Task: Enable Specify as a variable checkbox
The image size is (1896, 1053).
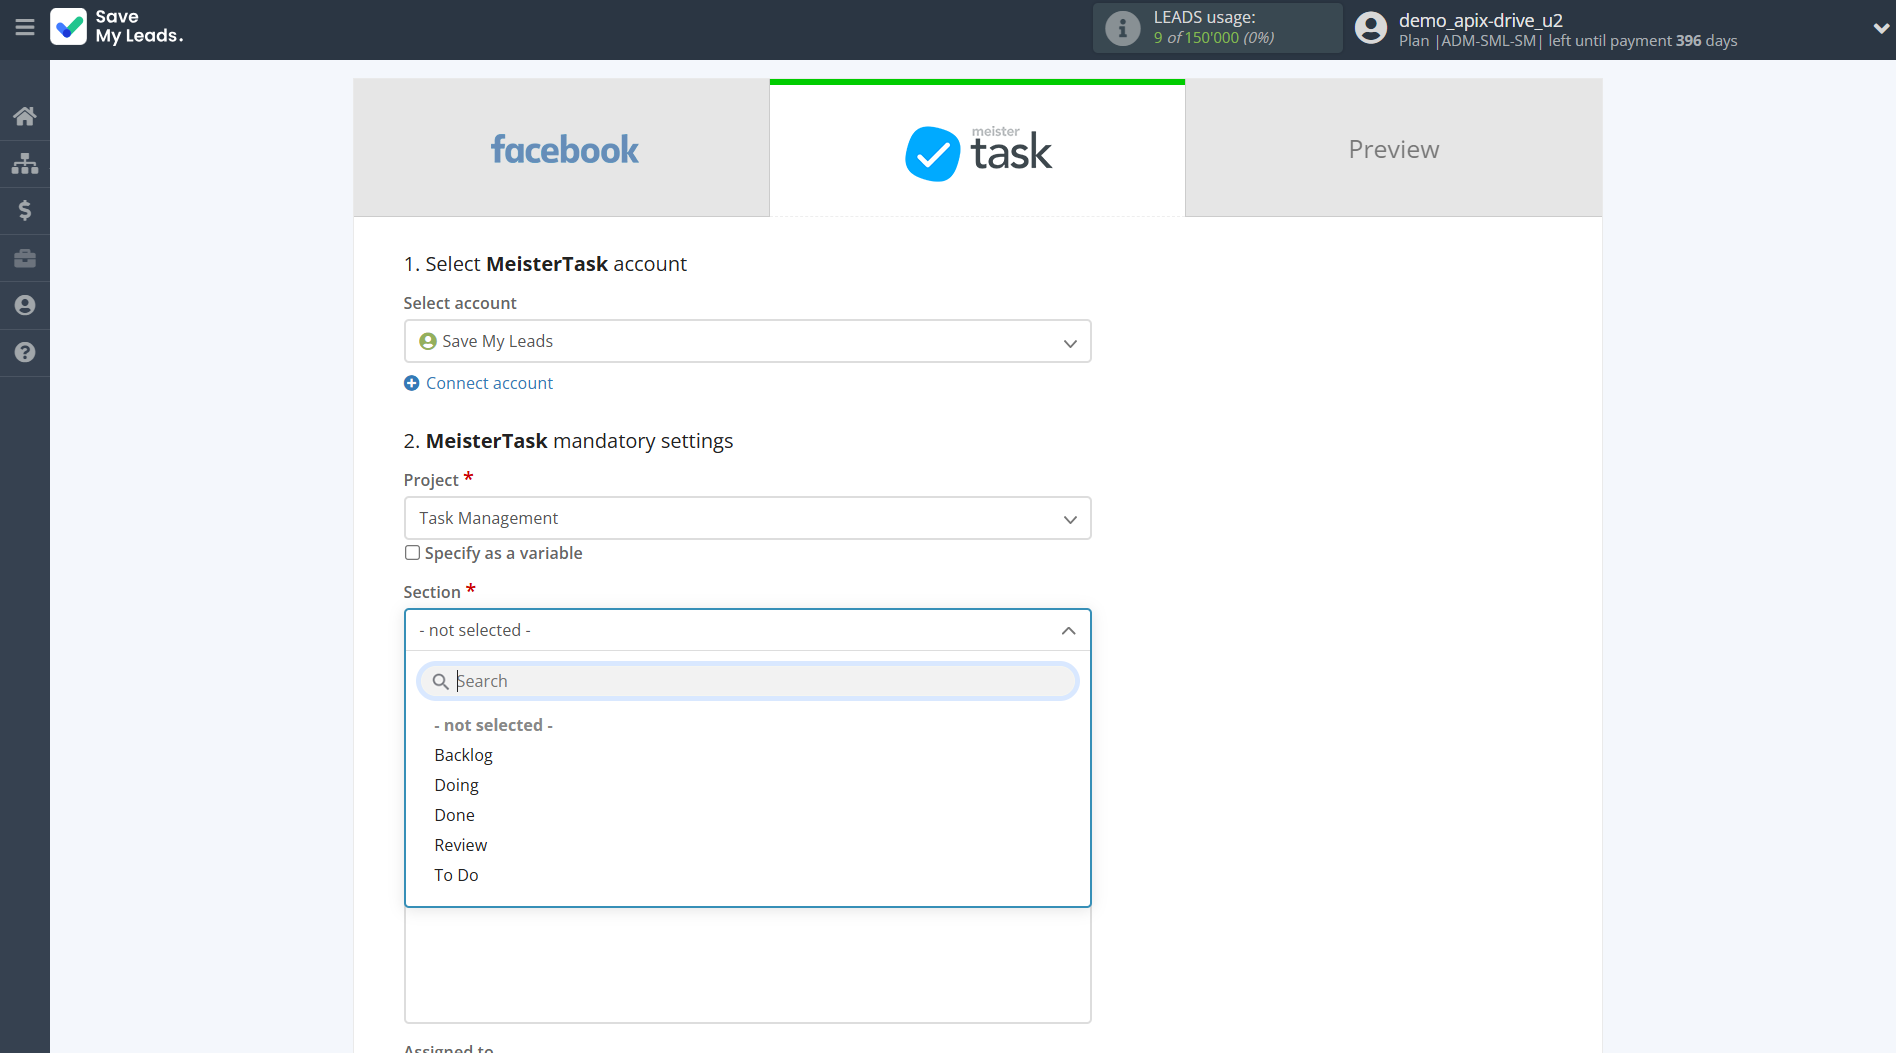Action: [412, 552]
